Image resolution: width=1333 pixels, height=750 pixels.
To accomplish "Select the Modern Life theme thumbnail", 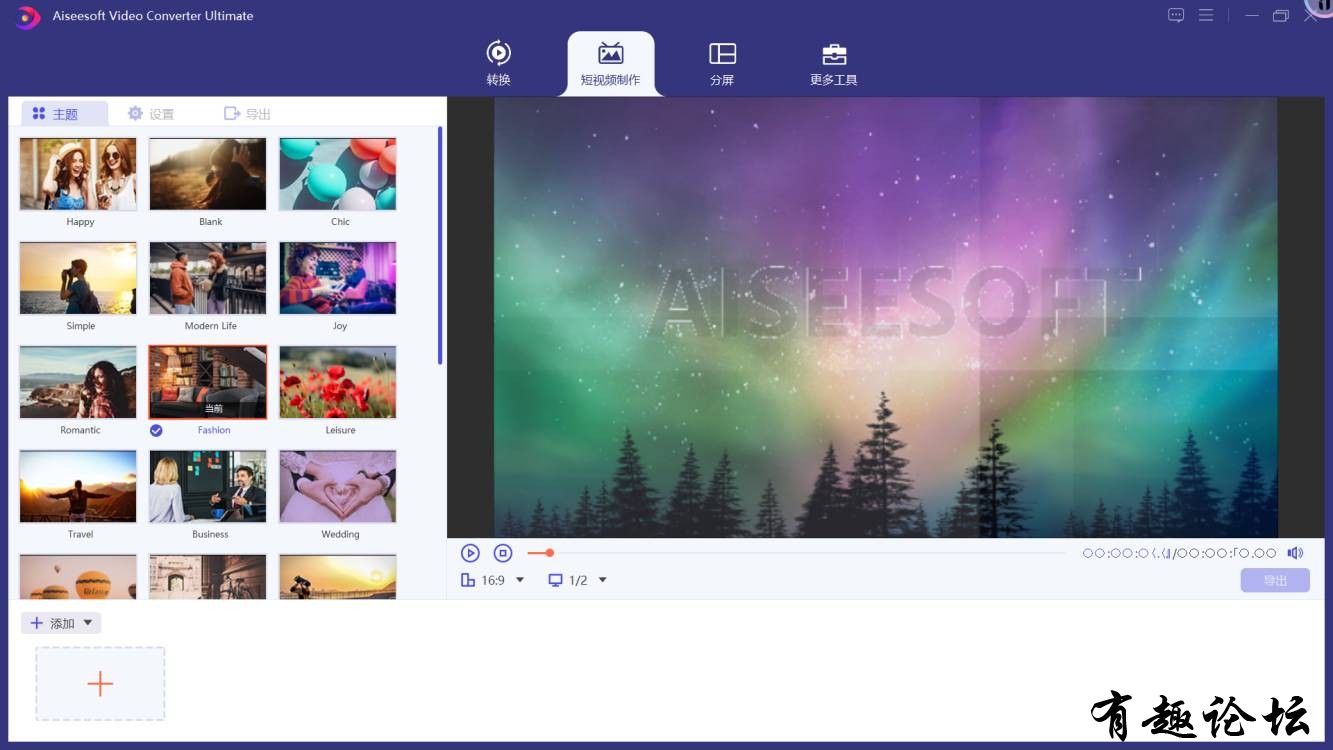I will pyautogui.click(x=208, y=278).
